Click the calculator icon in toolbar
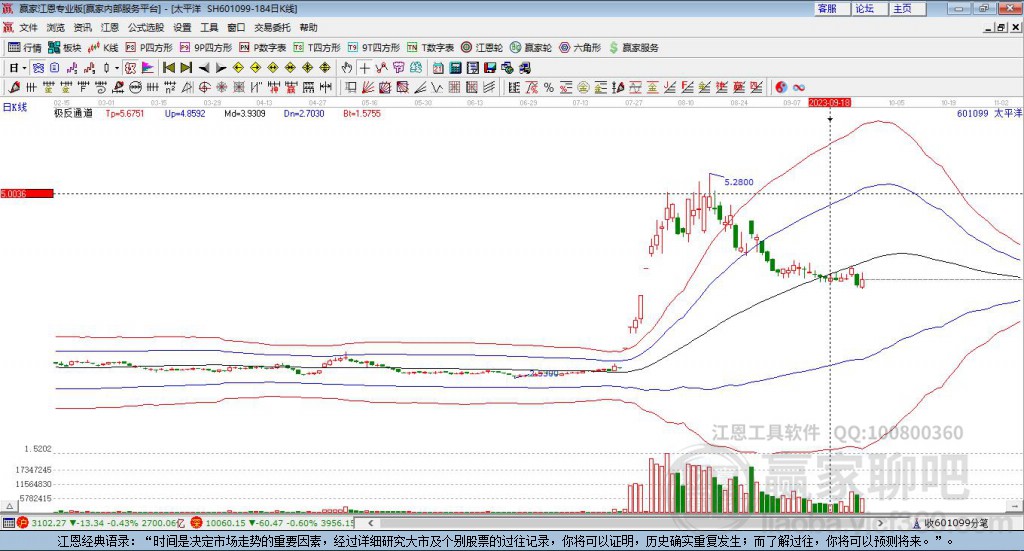 455,68
